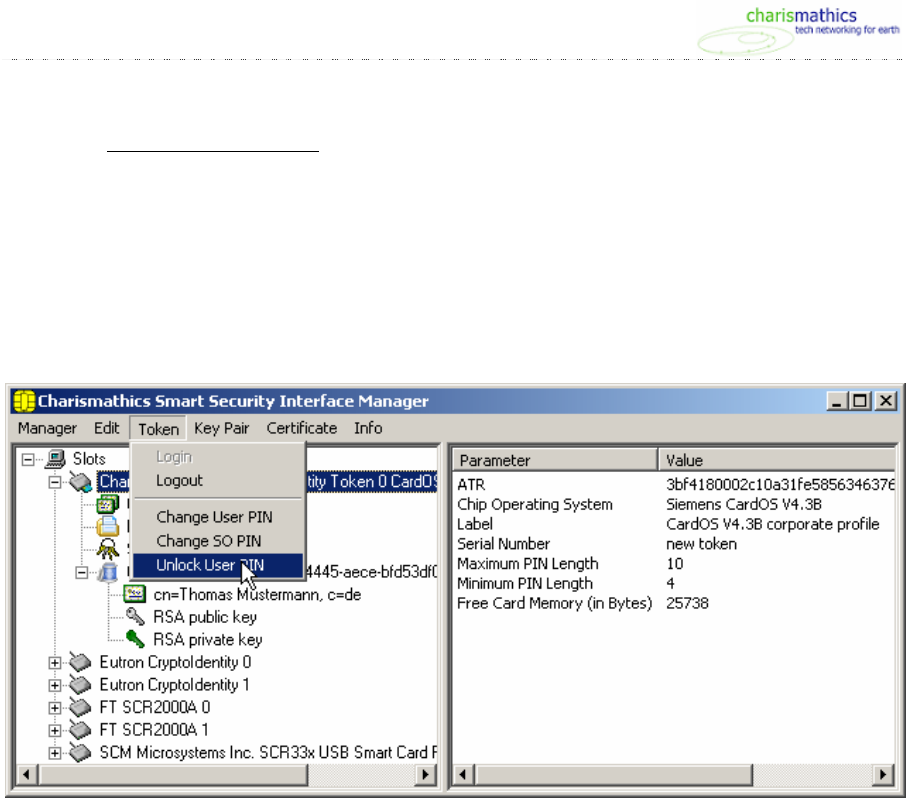The width and height of the screenshot is (906, 798).
Task: Click the Eutron CryptoIdentity 1 reader icon
Action: click(80, 684)
